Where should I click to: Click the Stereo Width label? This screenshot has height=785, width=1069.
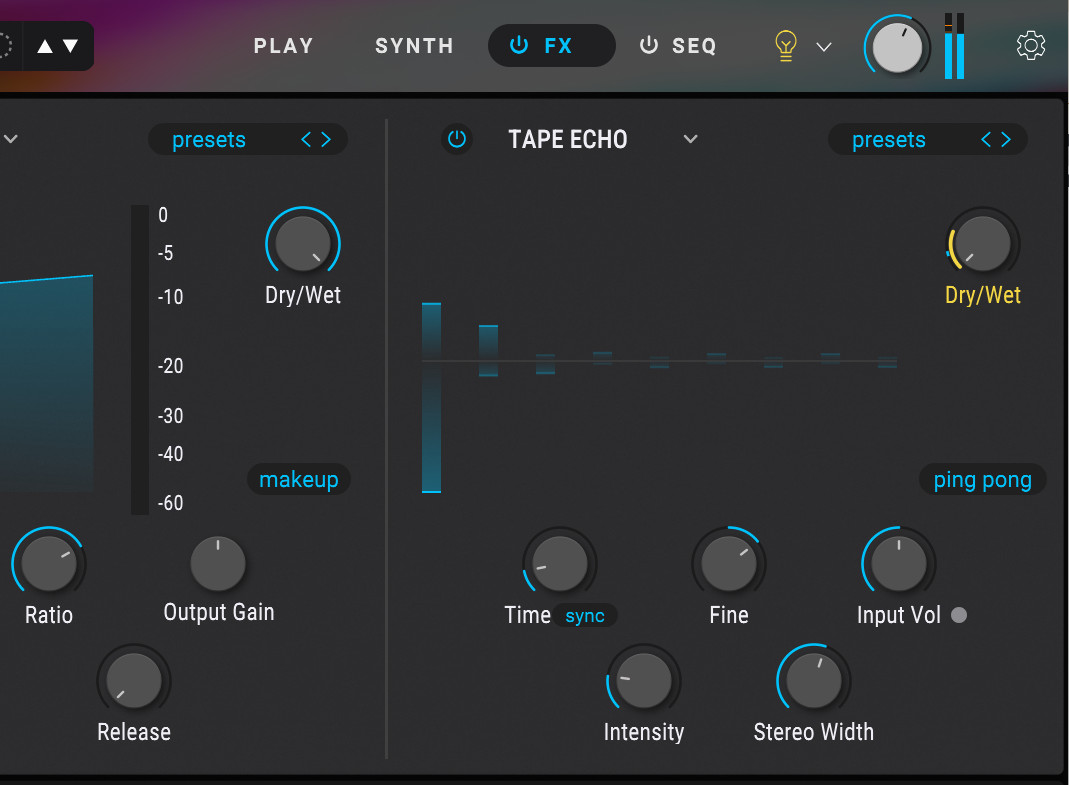coord(813,732)
